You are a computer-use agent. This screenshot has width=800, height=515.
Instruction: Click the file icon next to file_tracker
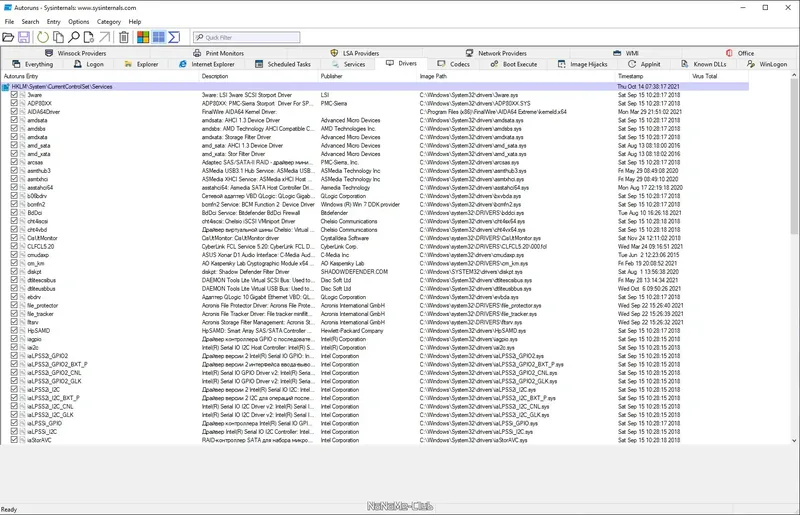click(22, 314)
